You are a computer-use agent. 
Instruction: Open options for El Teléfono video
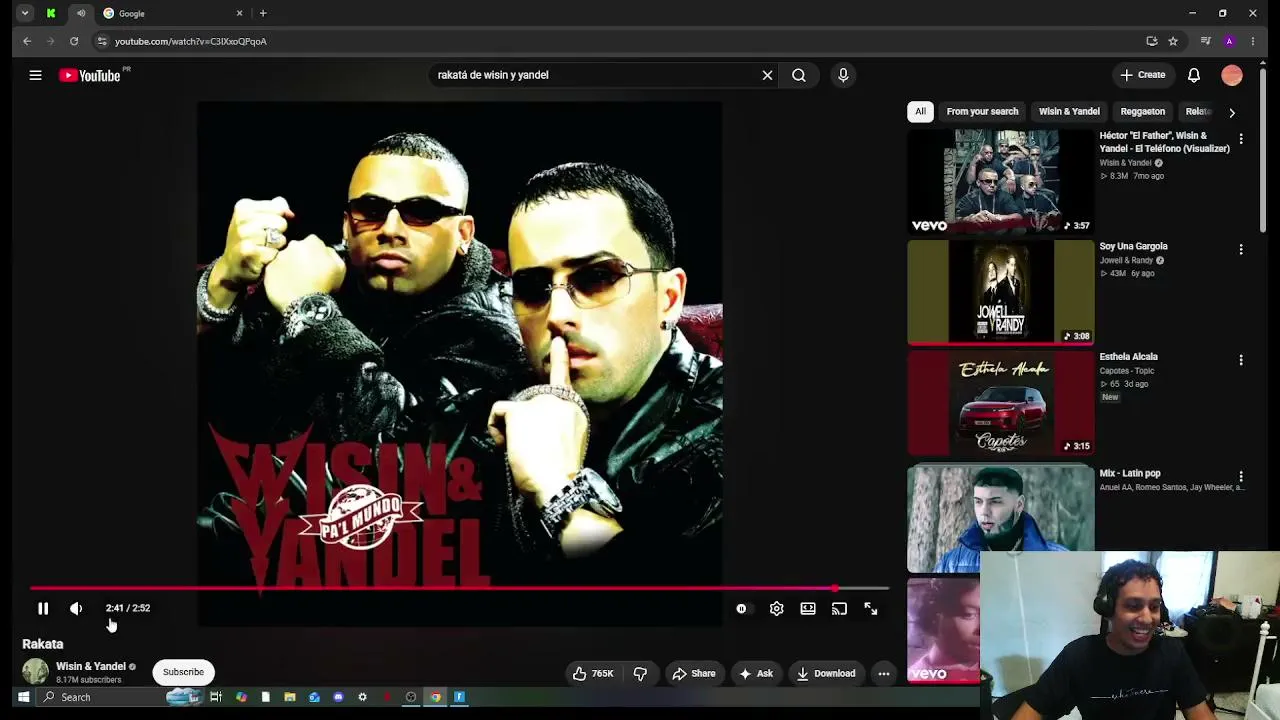click(x=1241, y=139)
